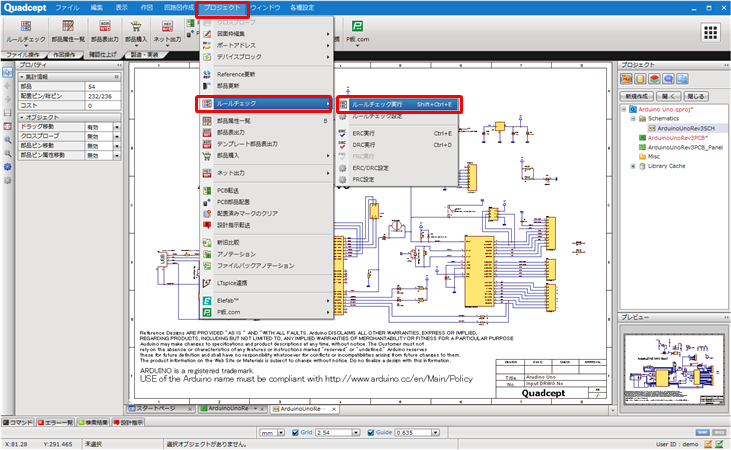Click the PCB部品配置 menu icon
731x450 pixels.
pyautogui.click(x=207, y=202)
